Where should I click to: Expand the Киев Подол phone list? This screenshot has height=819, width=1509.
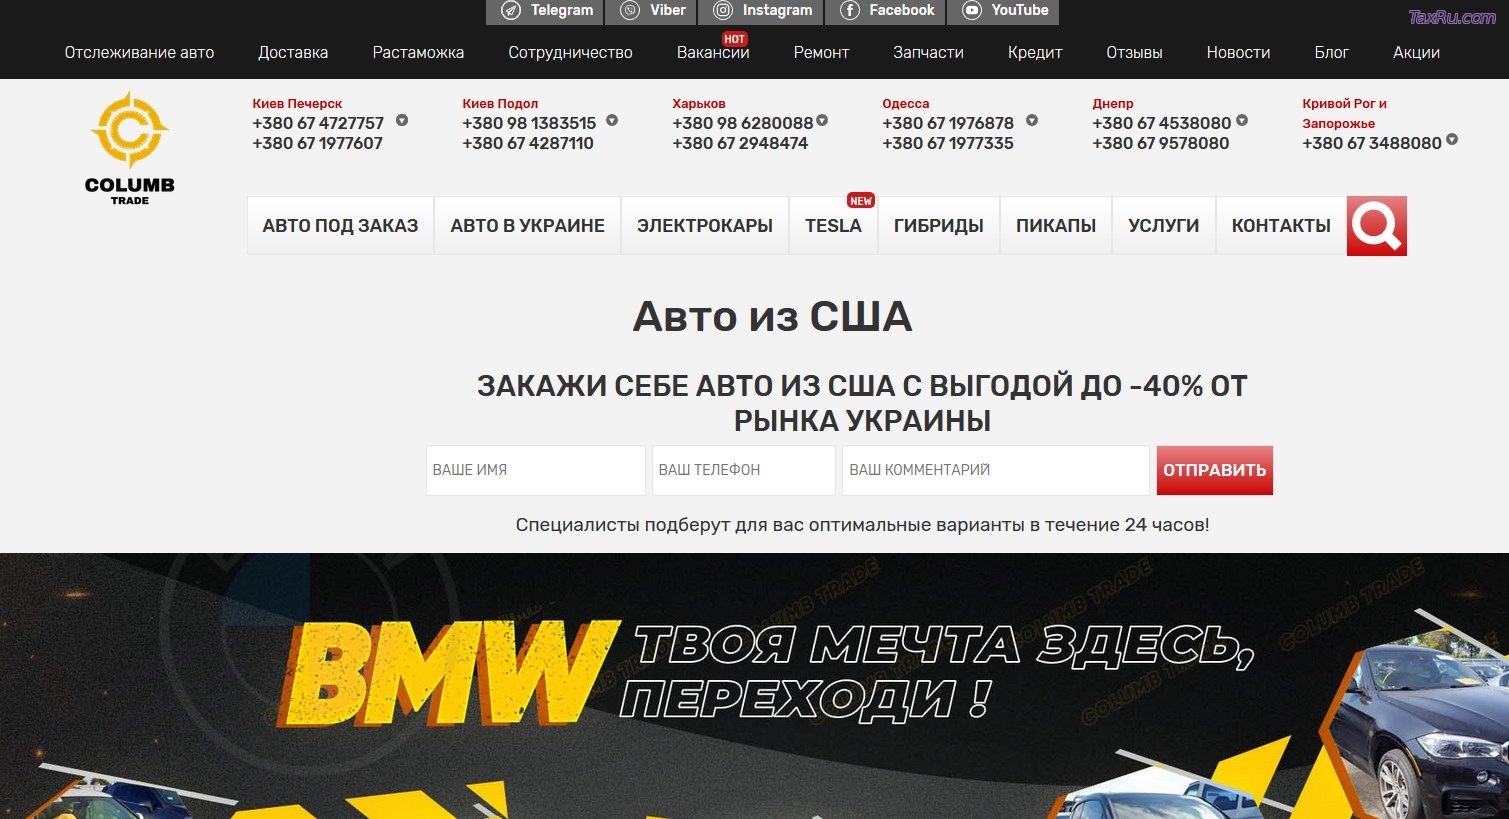click(x=612, y=121)
